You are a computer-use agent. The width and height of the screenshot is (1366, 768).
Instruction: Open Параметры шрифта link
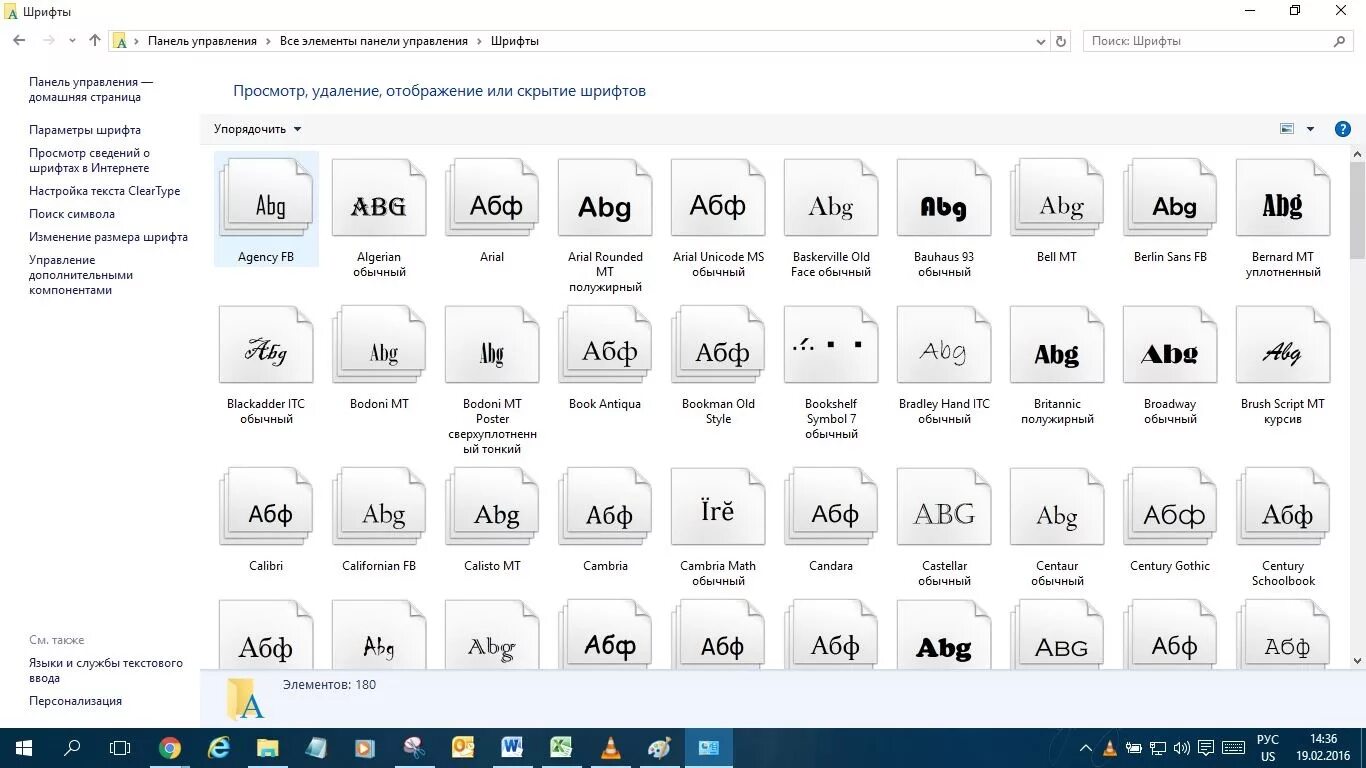pos(85,130)
